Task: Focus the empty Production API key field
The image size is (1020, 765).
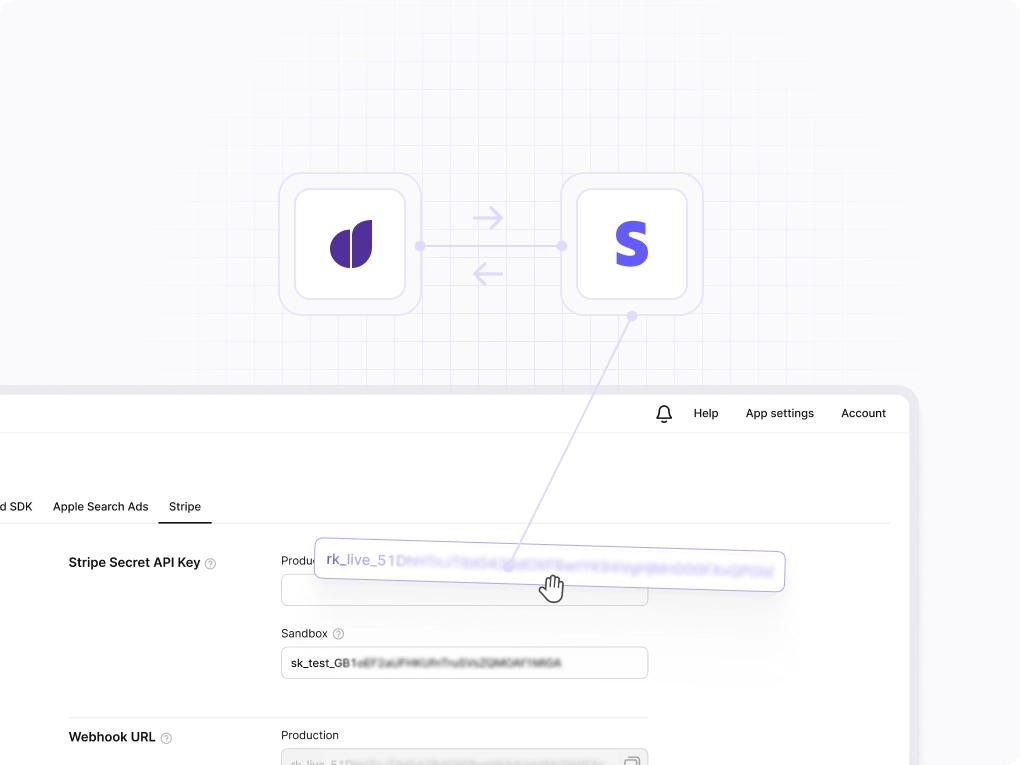Action: point(464,590)
